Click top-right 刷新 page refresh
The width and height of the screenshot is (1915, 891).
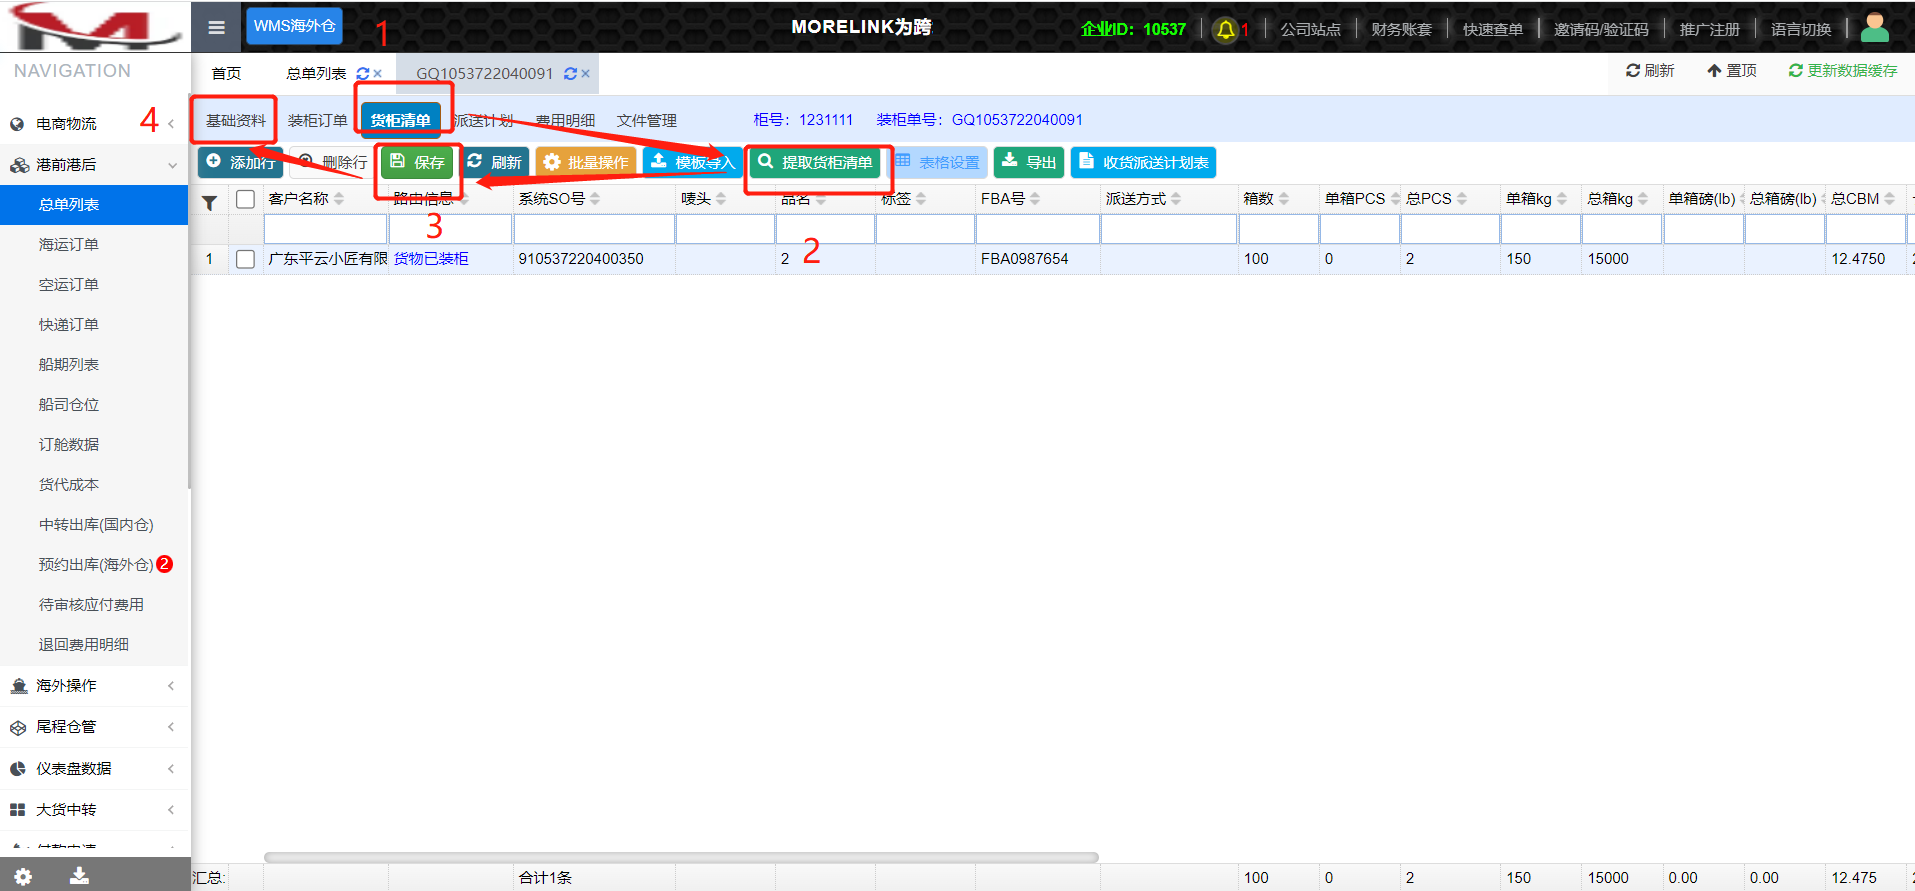coord(1650,71)
